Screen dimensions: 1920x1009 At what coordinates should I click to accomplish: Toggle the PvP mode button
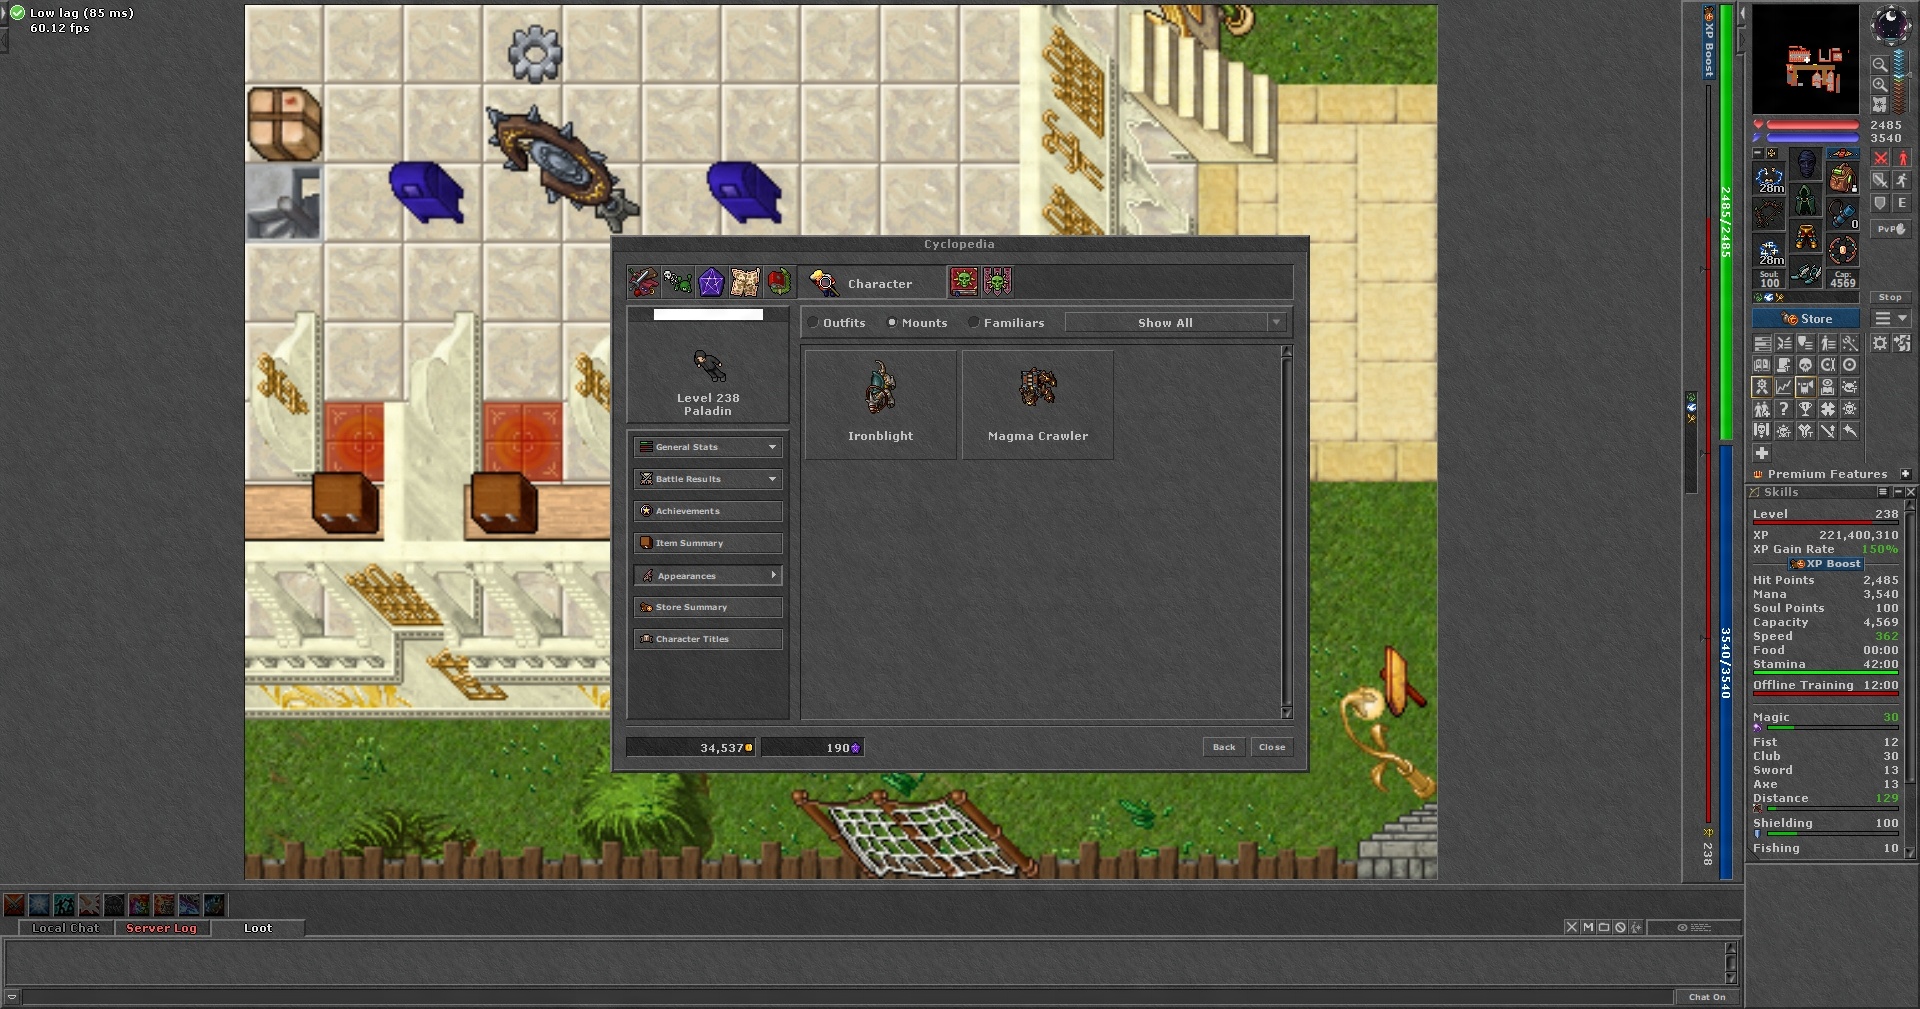(1890, 229)
